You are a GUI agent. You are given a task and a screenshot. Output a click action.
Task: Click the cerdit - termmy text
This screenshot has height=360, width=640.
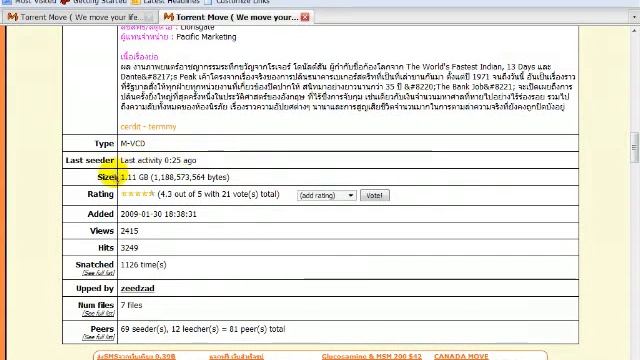[148, 127]
